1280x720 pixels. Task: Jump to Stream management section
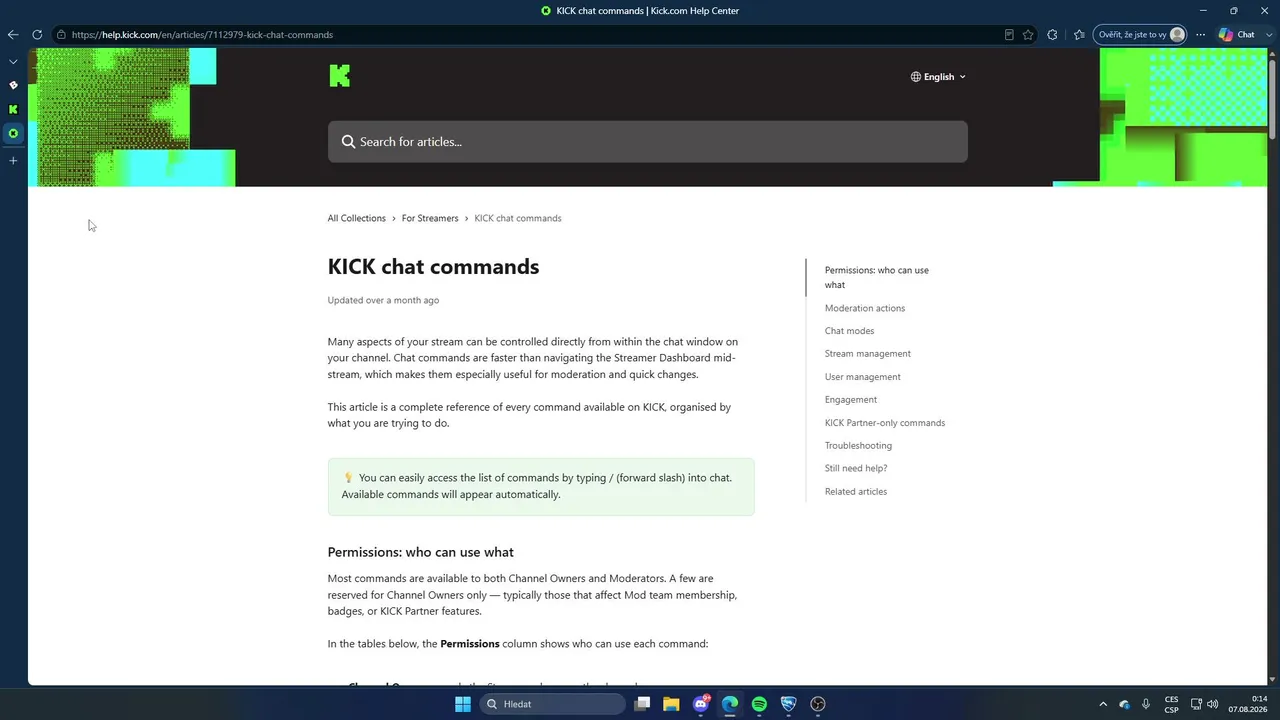click(868, 354)
